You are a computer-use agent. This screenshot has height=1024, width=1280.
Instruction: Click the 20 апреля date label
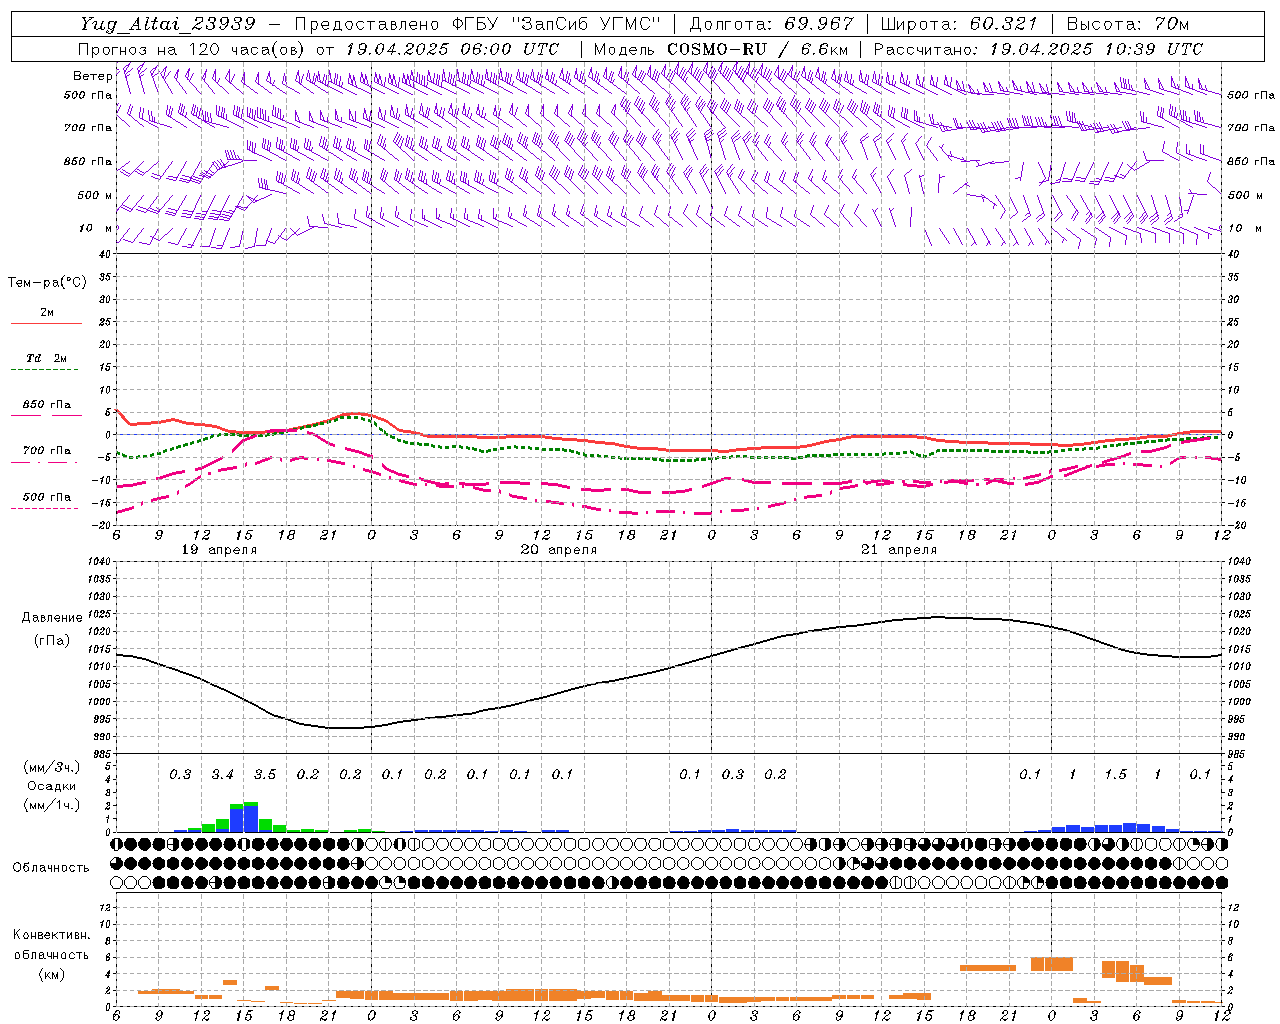558,550
